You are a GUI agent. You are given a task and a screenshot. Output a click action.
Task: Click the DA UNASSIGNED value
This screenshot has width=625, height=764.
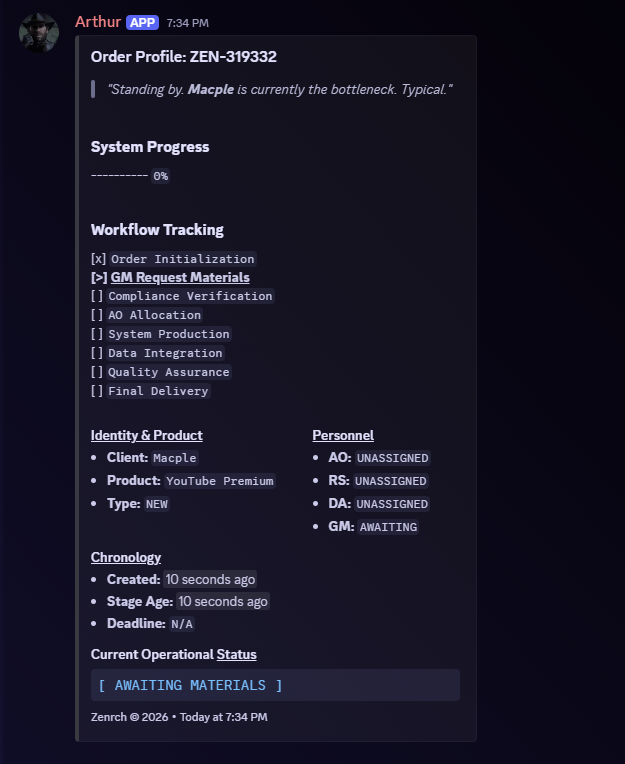(x=392, y=504)
